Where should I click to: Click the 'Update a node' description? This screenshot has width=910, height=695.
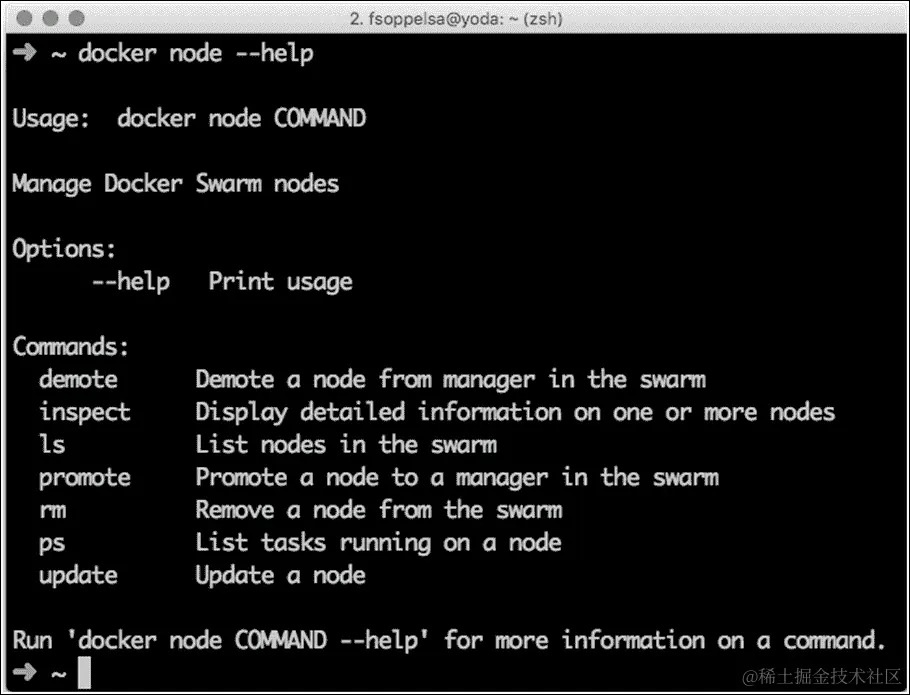tap(280, 575)
